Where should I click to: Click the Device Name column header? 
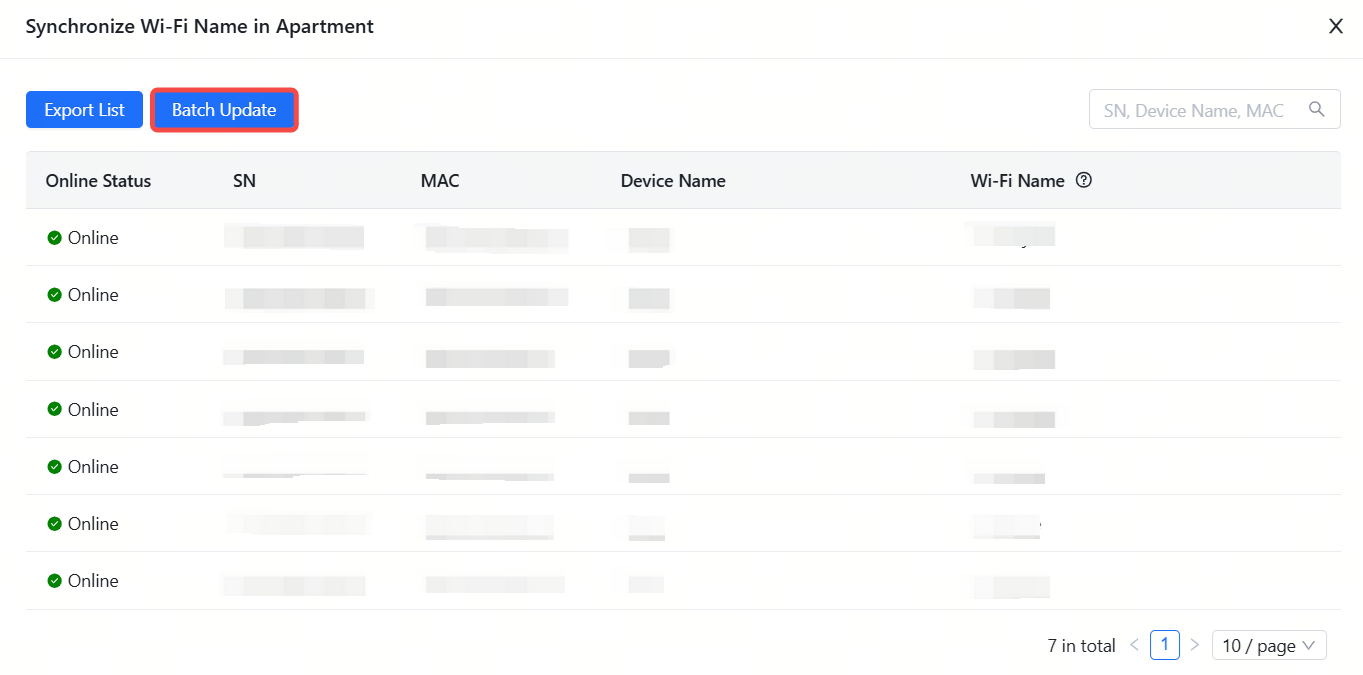pyautogui.click(x=673, y=181)
